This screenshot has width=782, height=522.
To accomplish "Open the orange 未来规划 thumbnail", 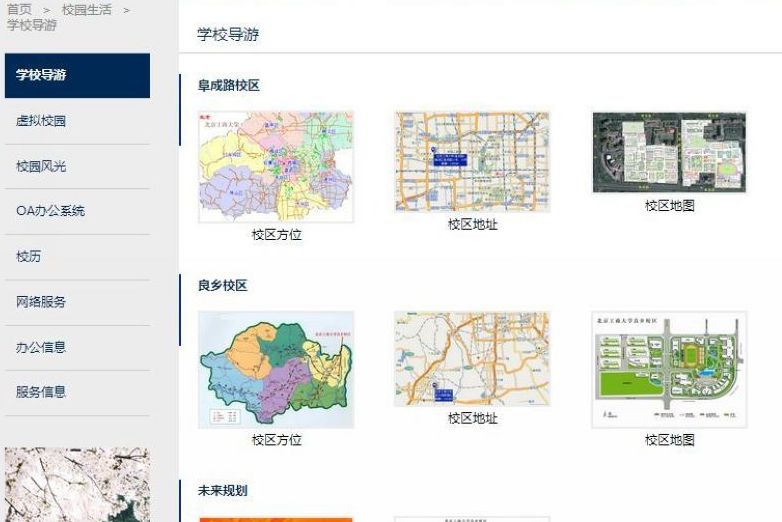I will (276, 518).
